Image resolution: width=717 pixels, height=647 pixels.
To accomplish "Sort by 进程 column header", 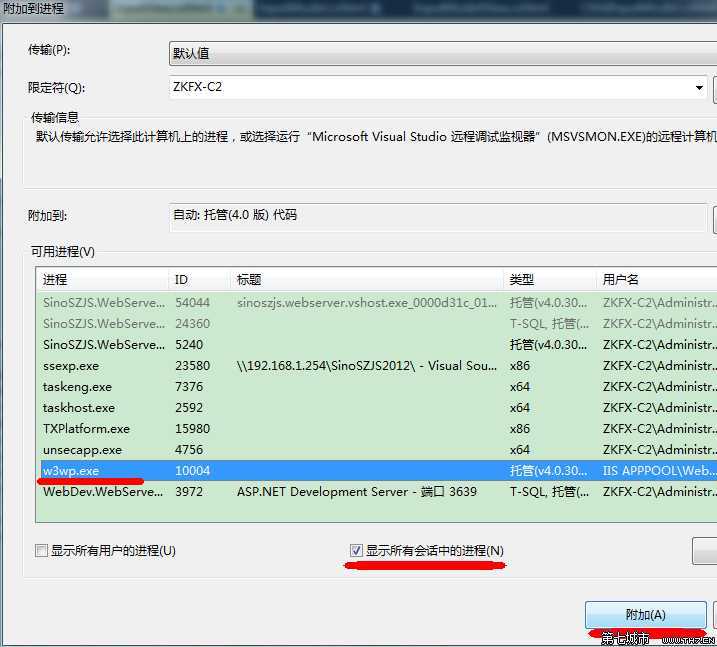I will (102, 279).
